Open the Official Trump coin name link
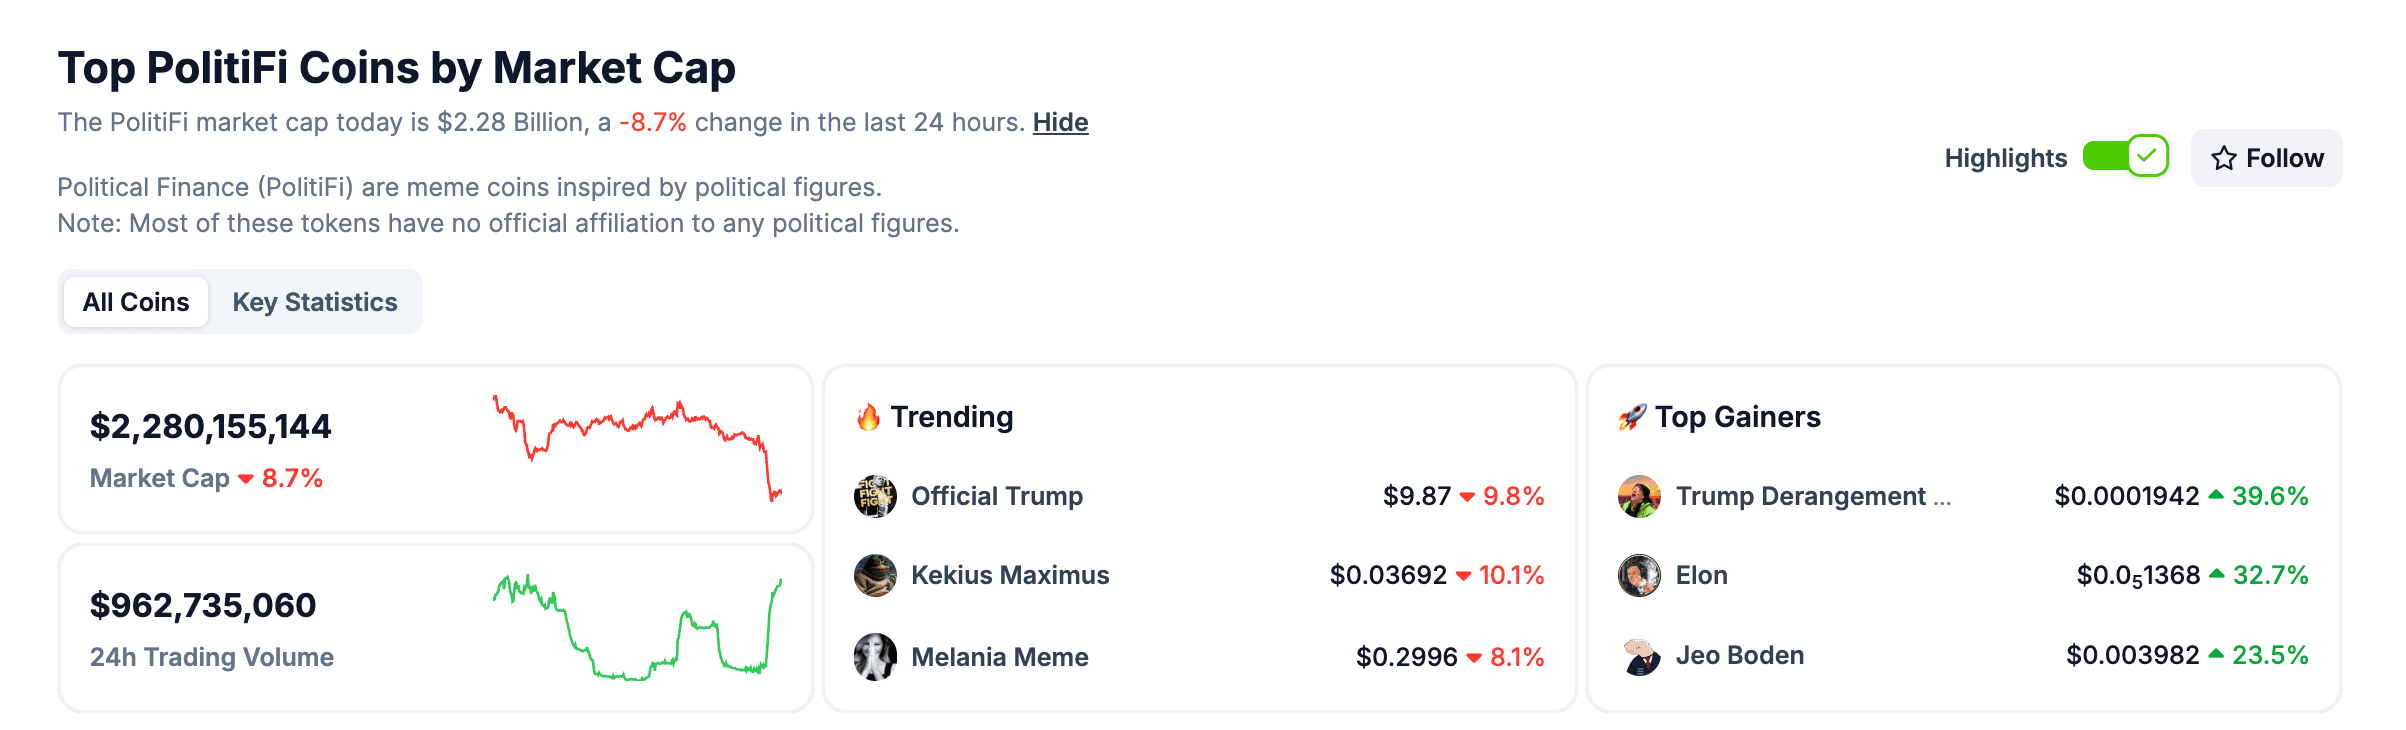 pos(997,496)
